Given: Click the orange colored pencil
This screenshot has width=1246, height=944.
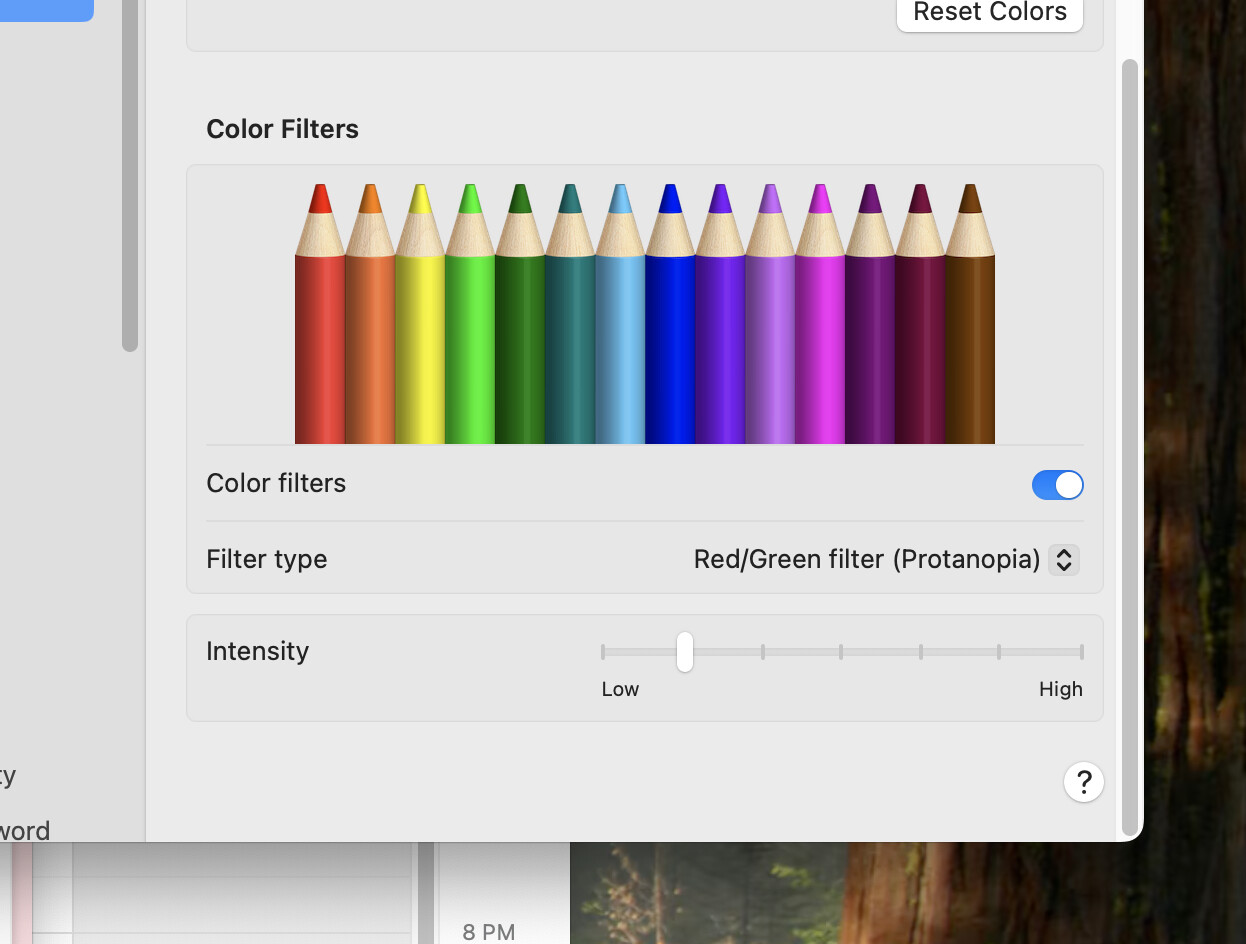Looking at the screenshot, I should point(370,340).
